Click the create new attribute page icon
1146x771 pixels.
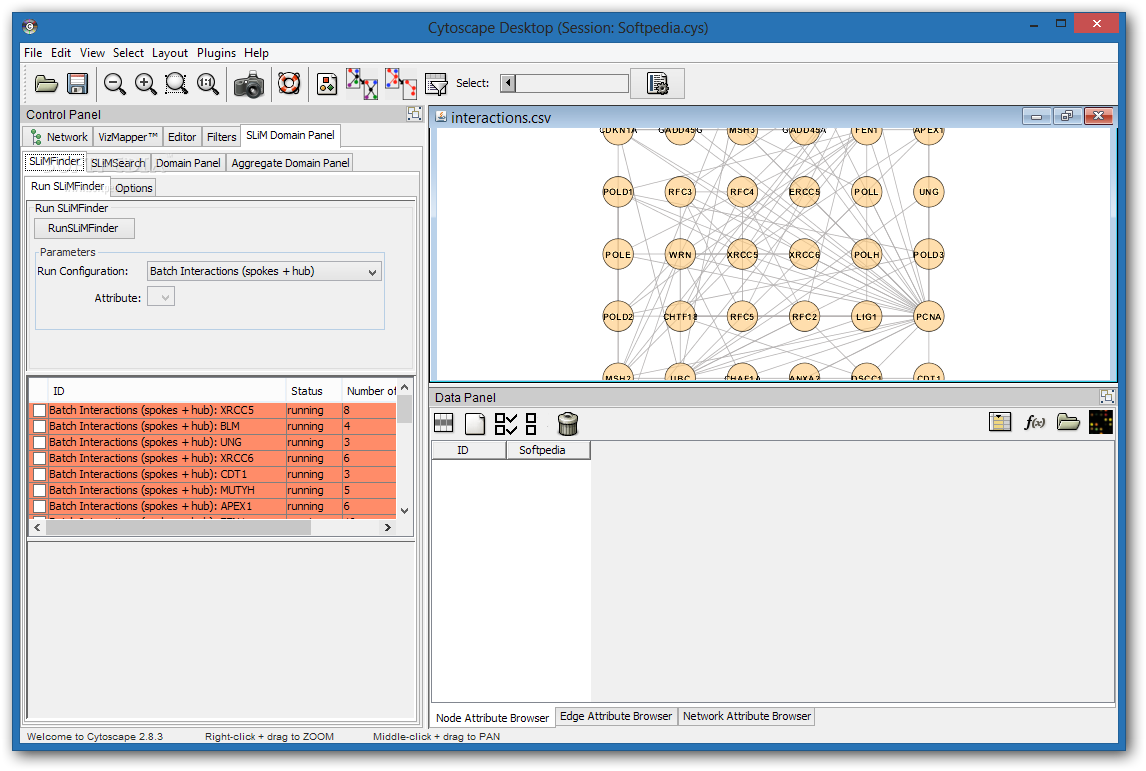tap(475, 423)
